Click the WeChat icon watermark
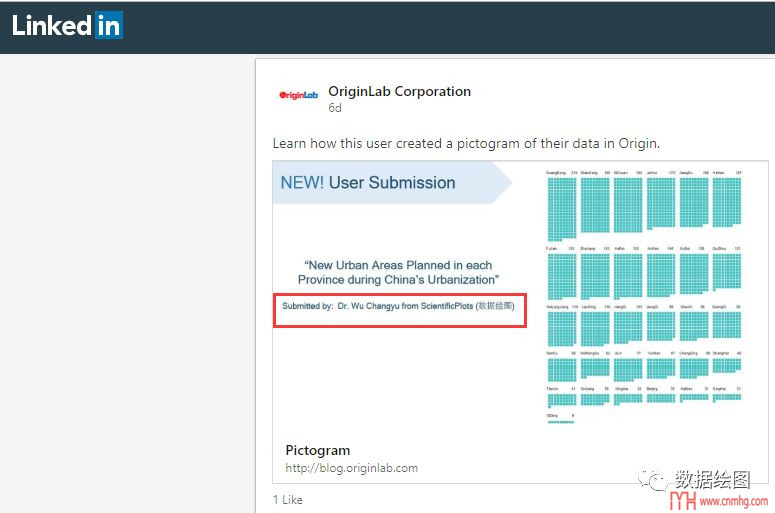The height and width of the screenshot is (513, 775). coord(657,480)
